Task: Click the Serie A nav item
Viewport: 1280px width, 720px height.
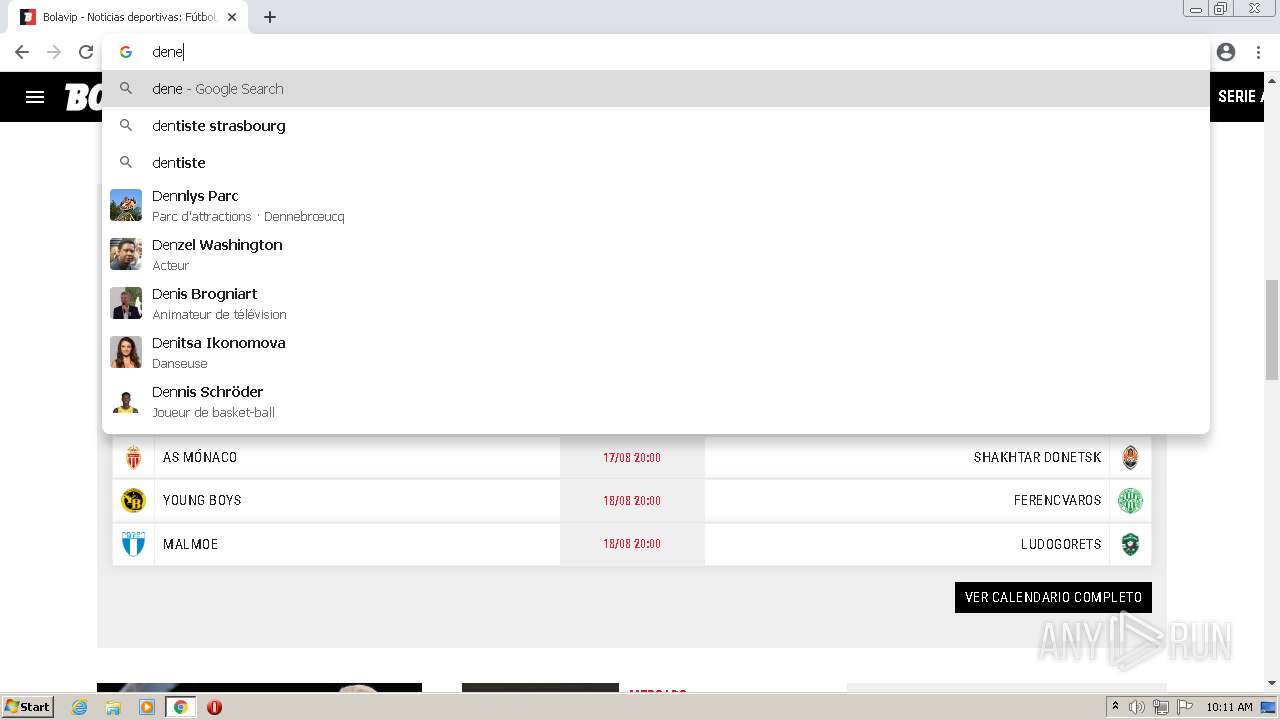Action: (1241, 97)
